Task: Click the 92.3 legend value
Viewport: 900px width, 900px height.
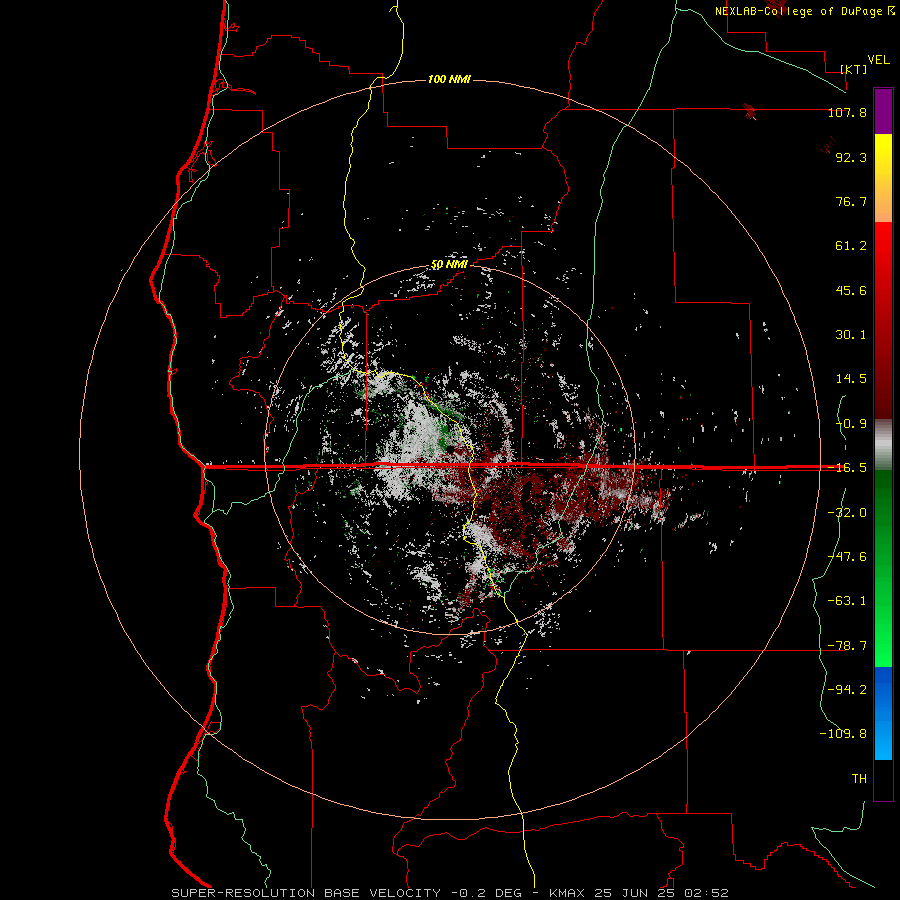Action: point(851,157)
